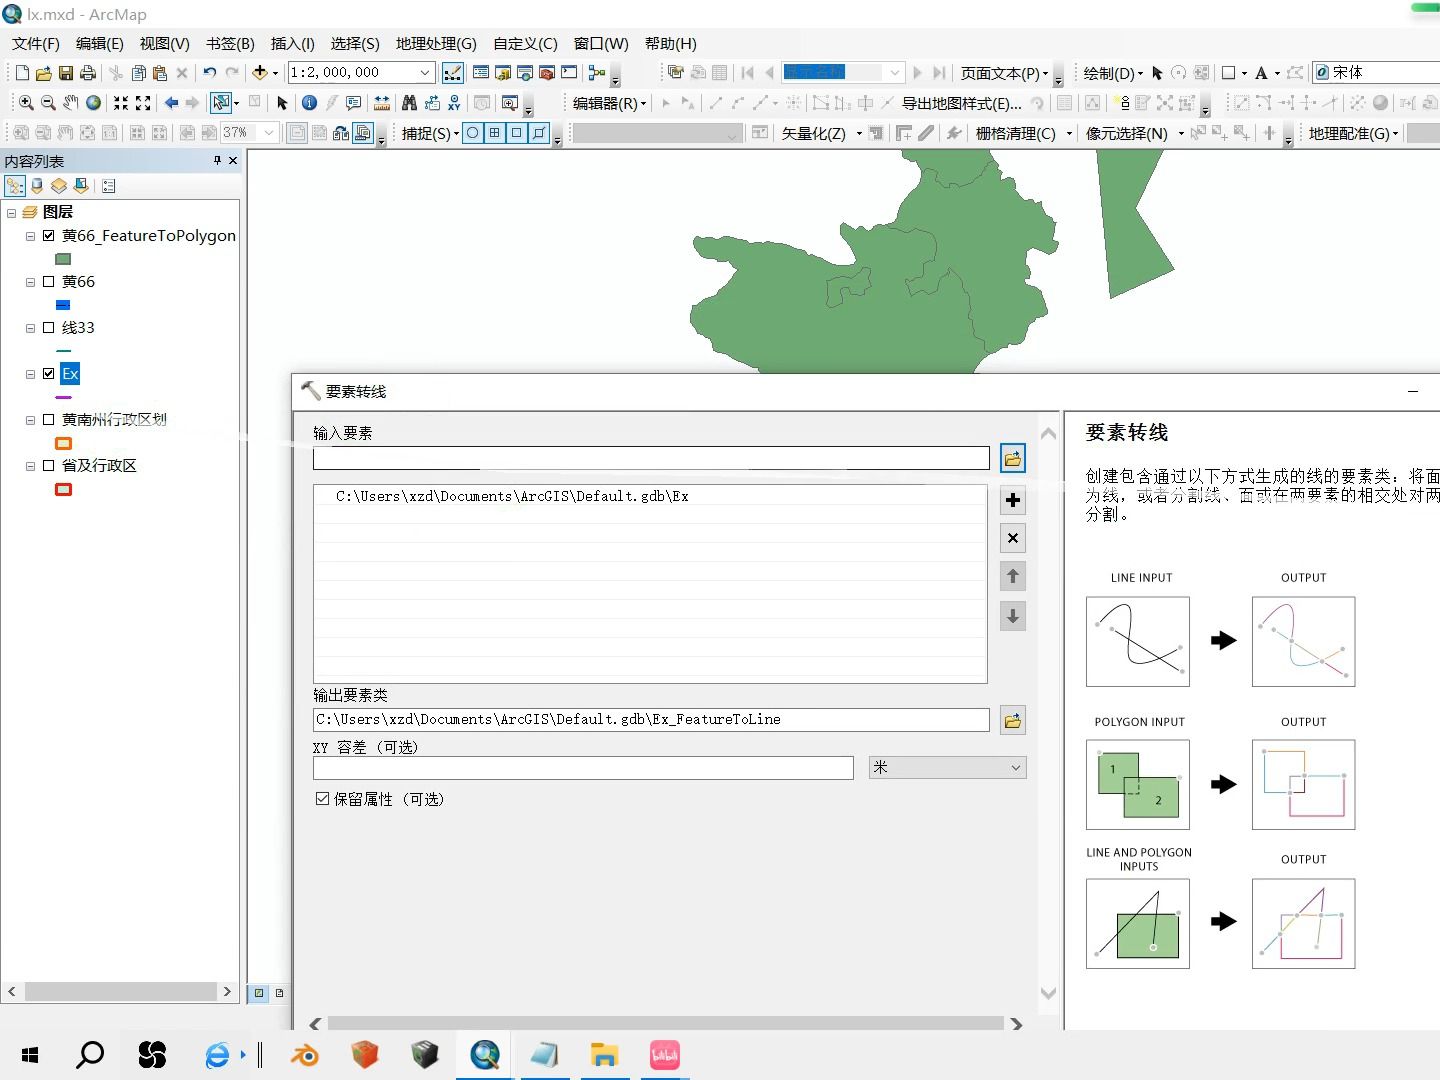Click 导出地图样式(E) button

click(x=958, y=104)
